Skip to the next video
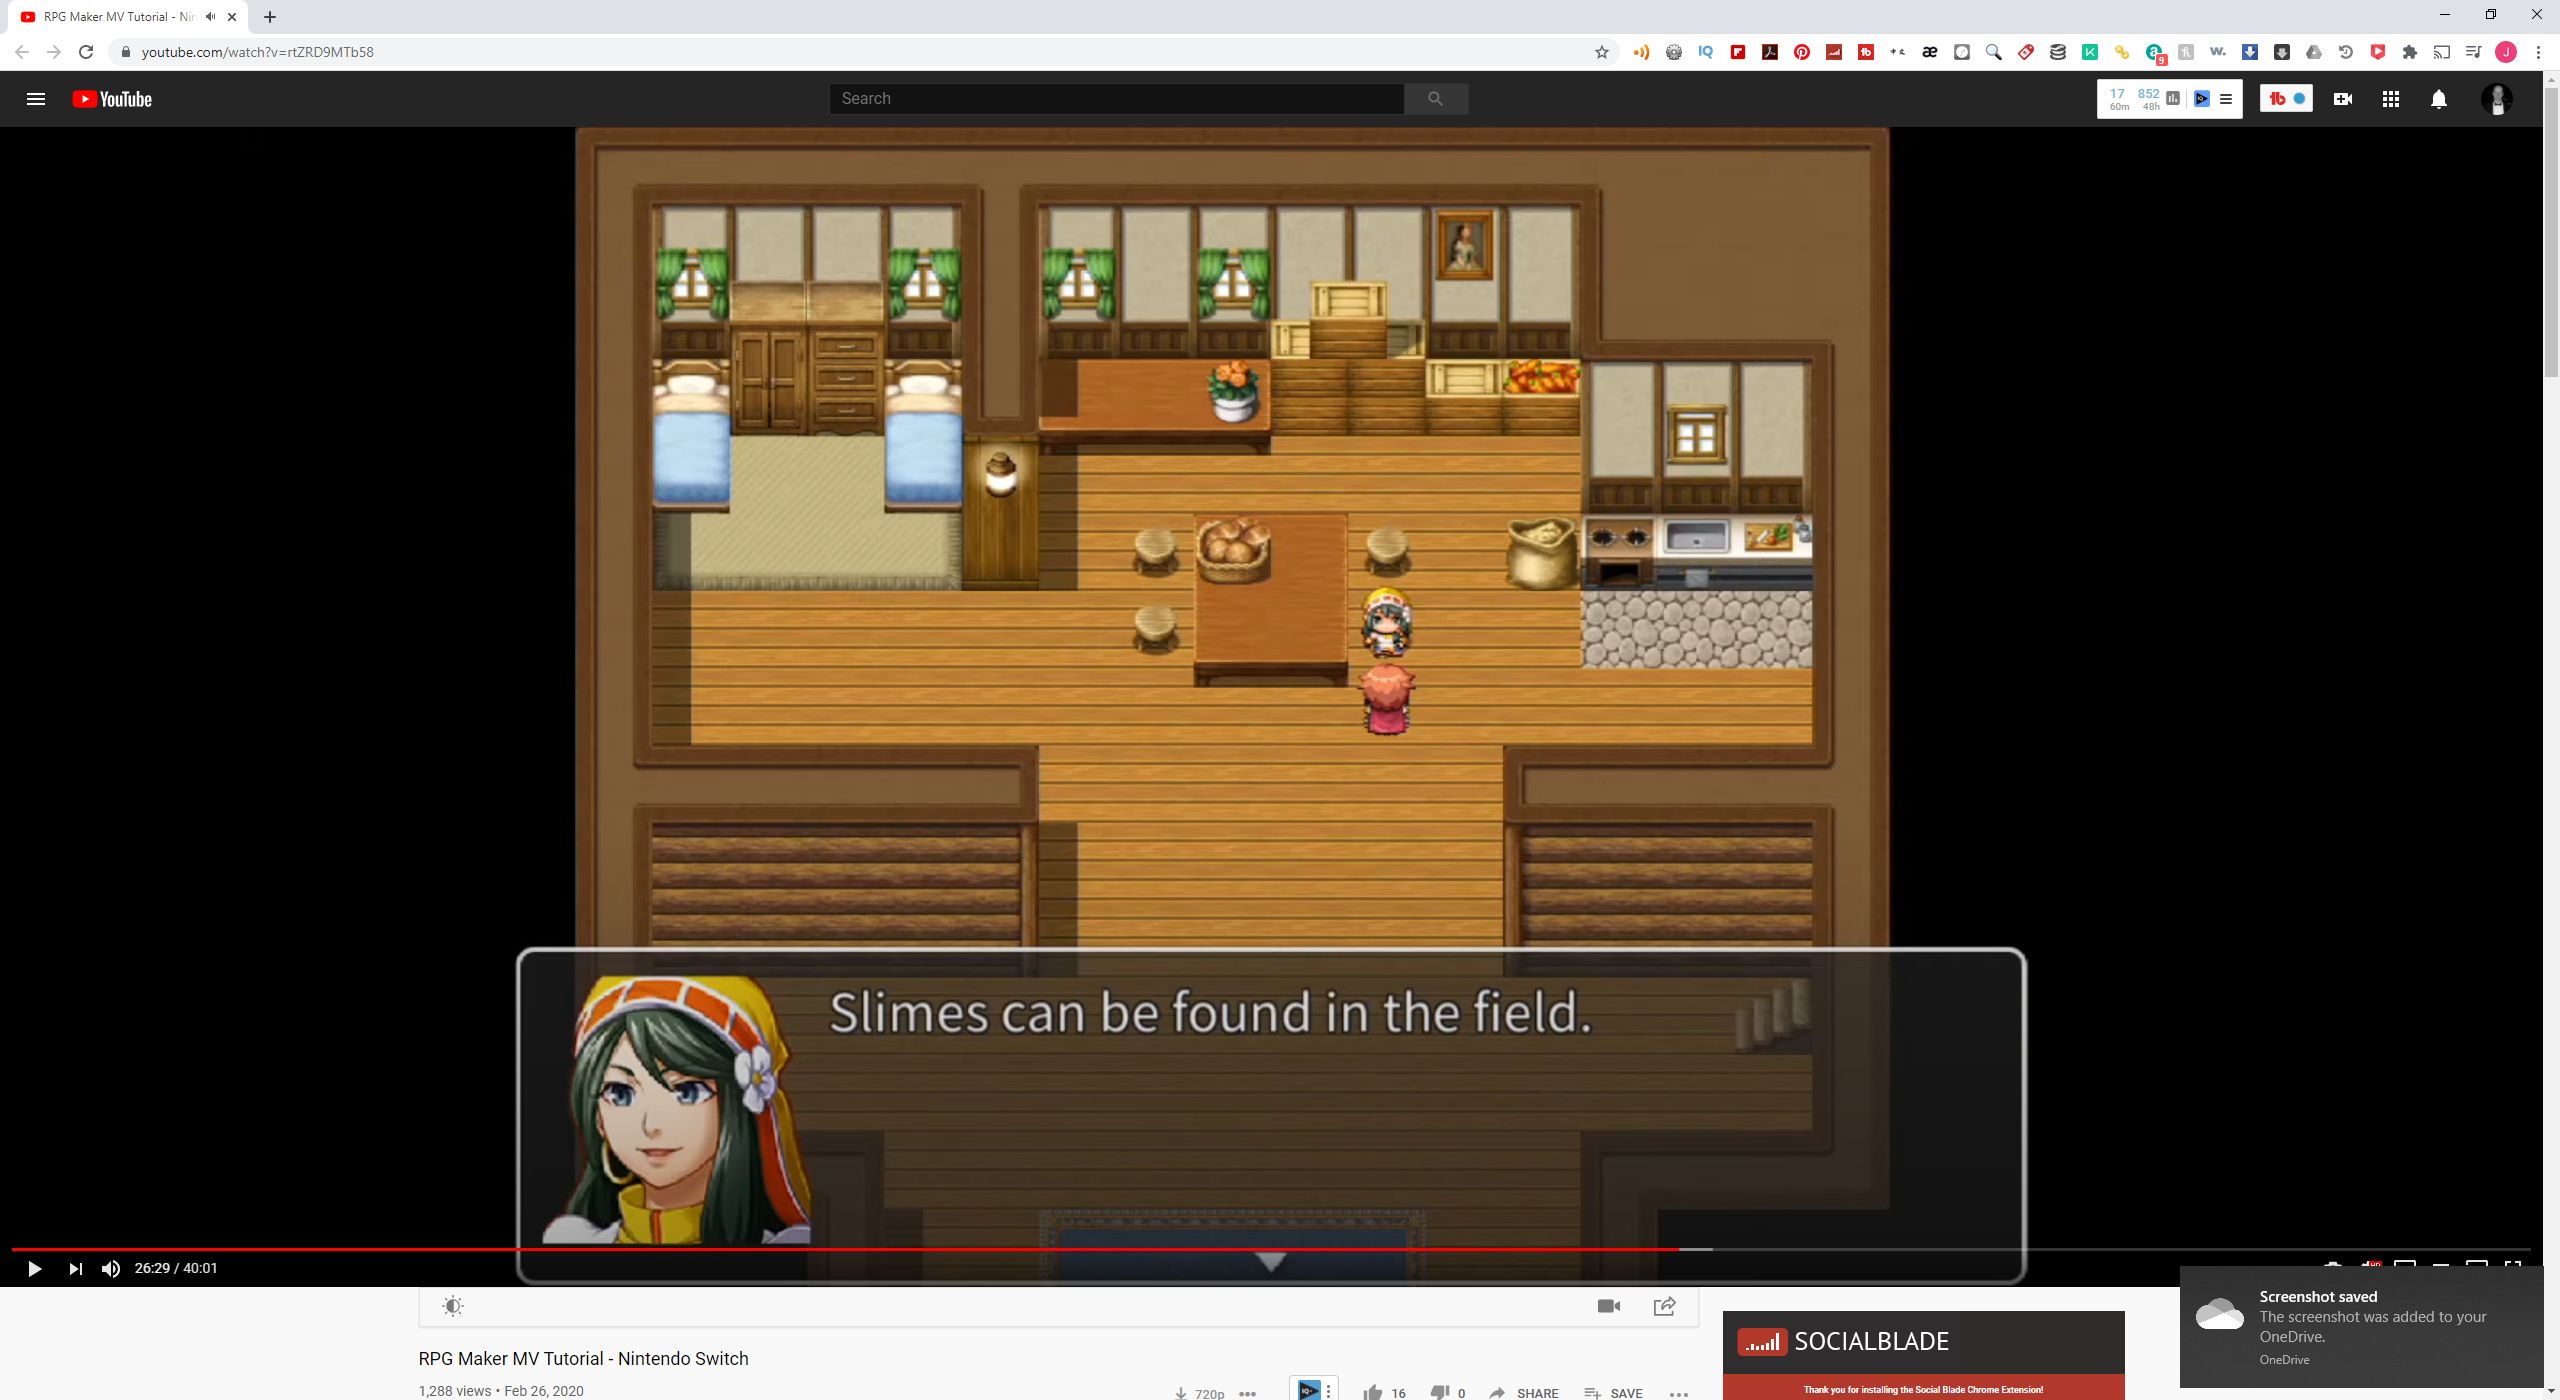The width and height of the screenshot is (2560, 1400). [x=76, y=1268]
